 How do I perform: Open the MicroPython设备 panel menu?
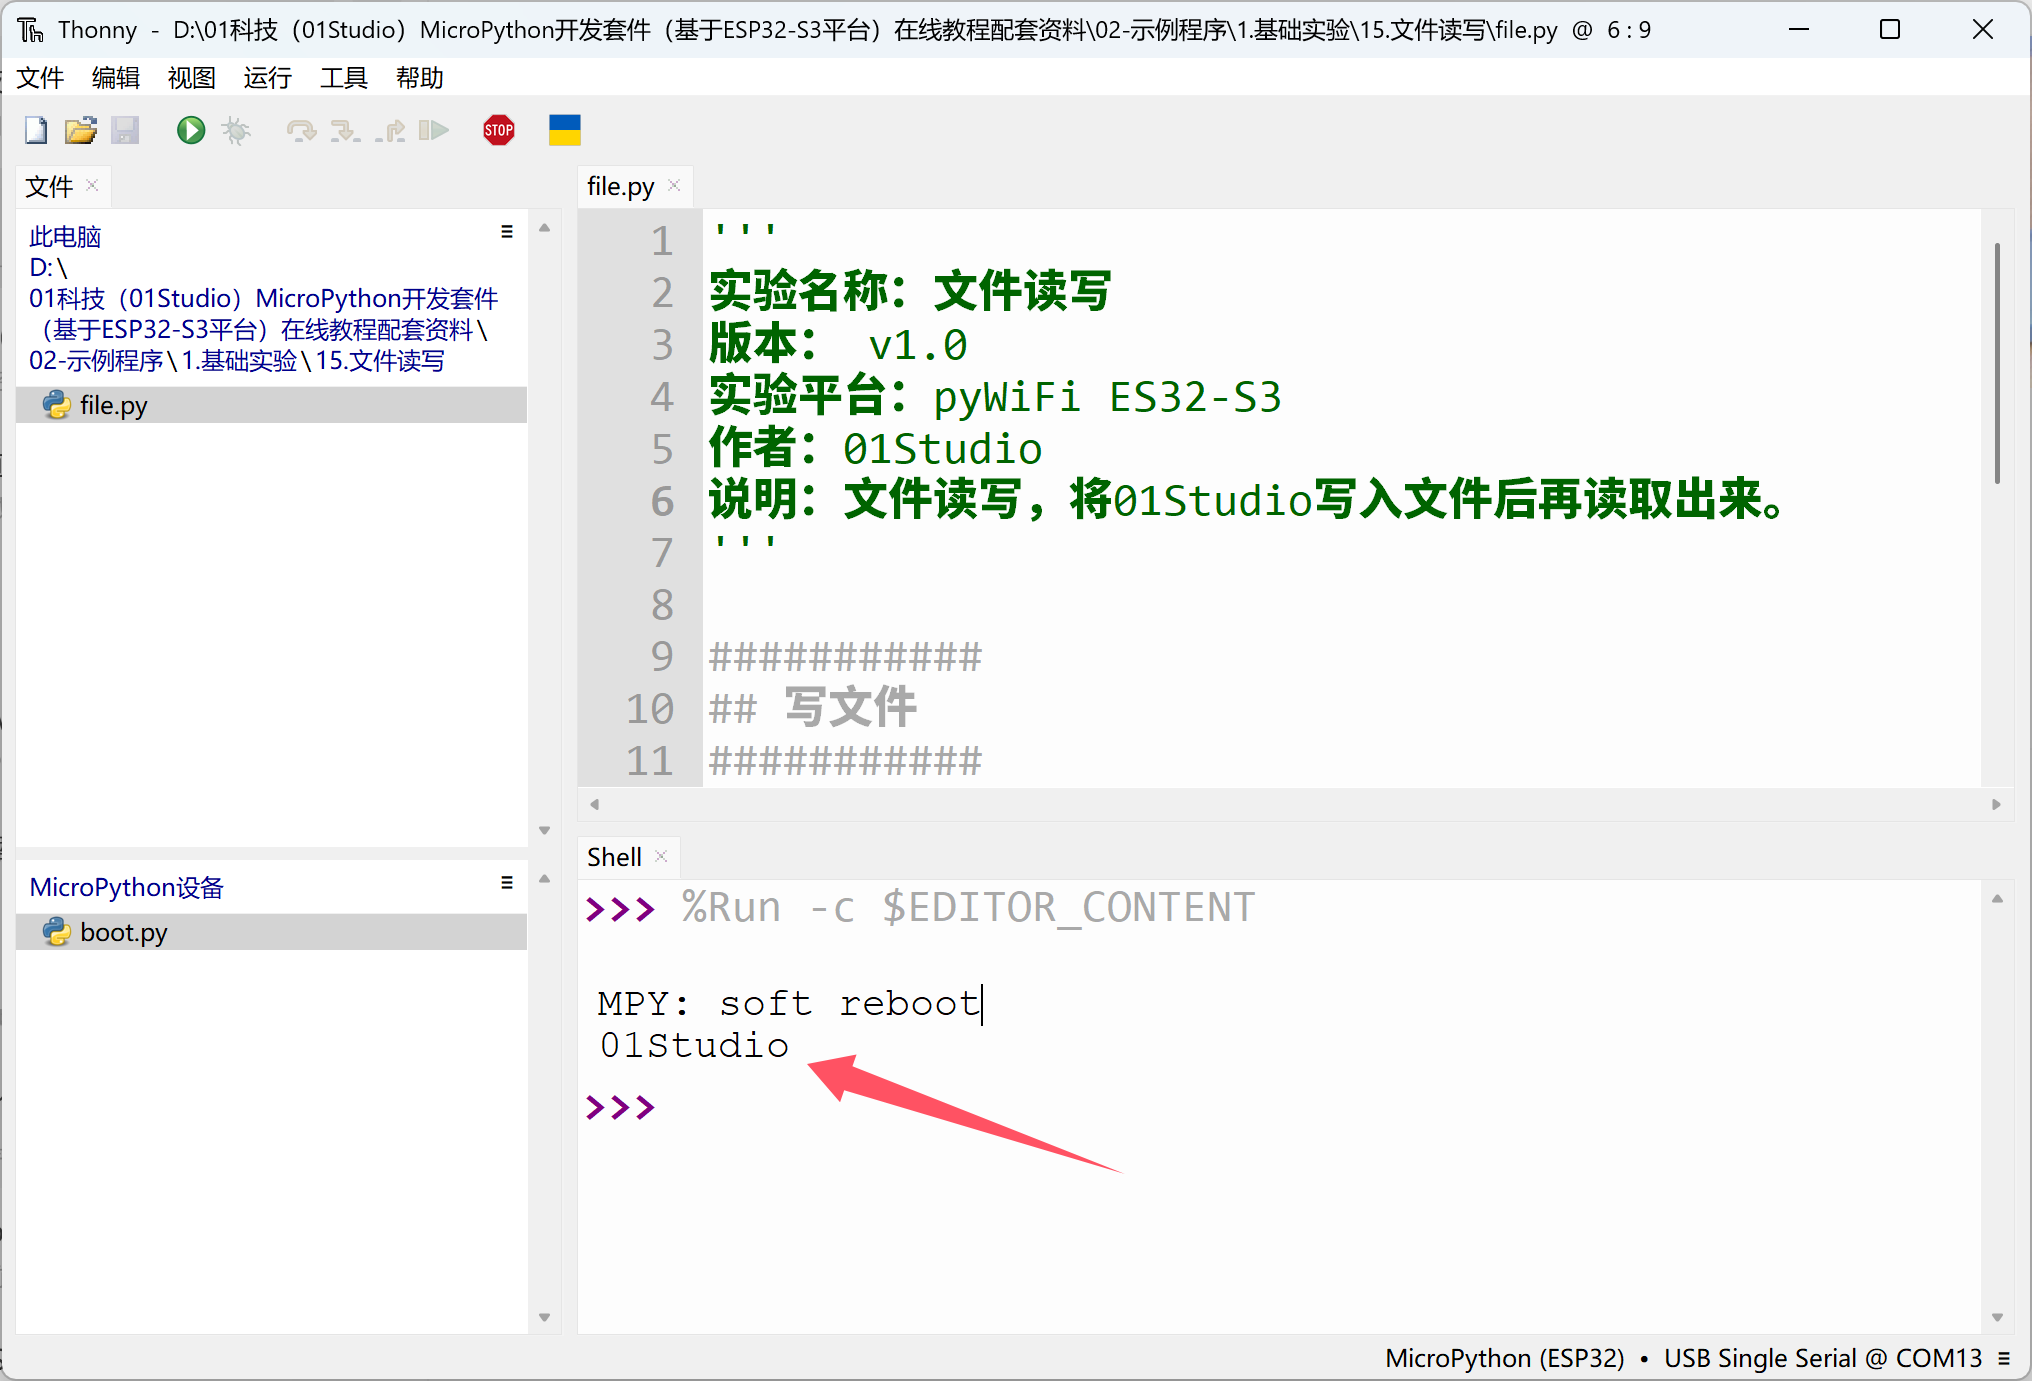(507, 883)
